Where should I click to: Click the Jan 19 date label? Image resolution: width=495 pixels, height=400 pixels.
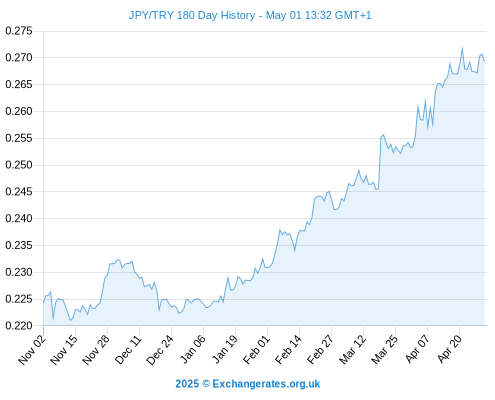coord(225,349)
